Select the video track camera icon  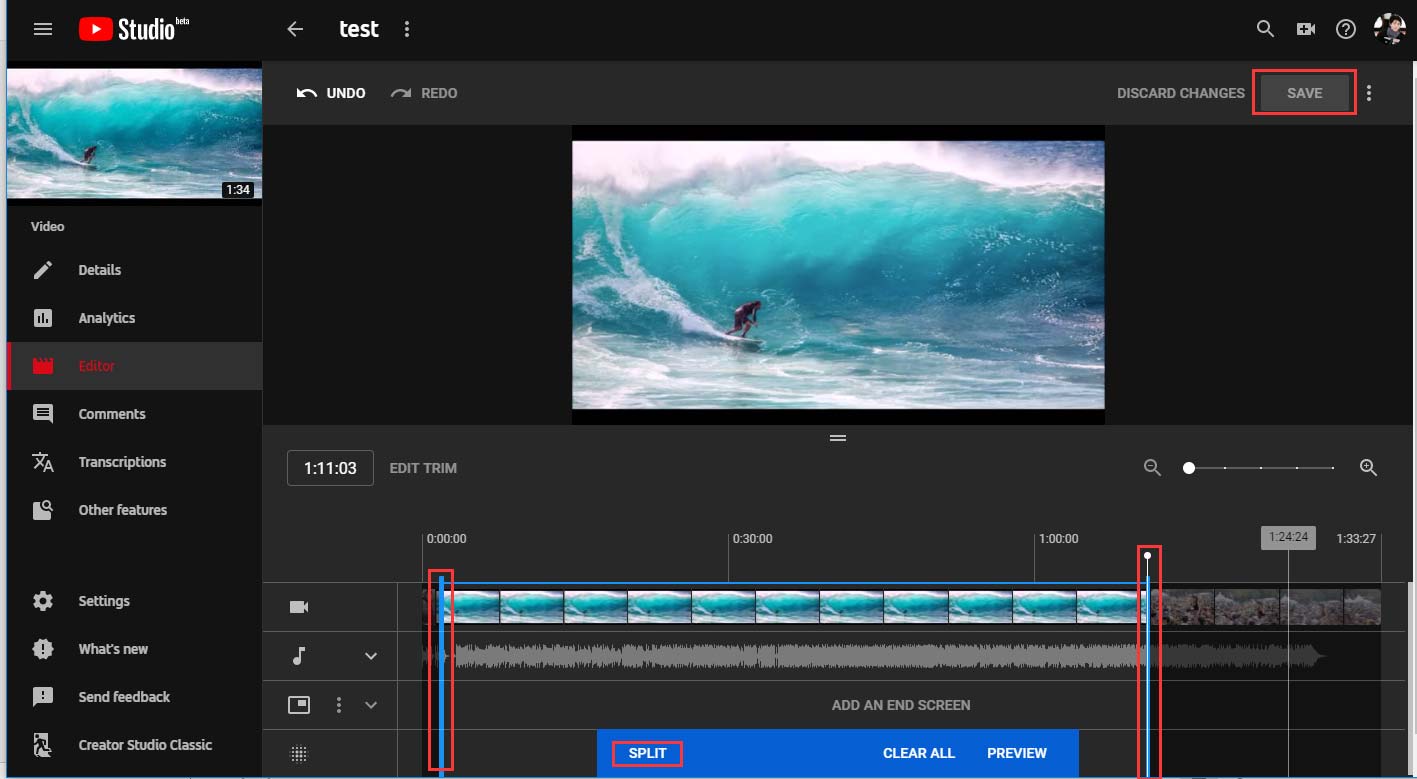[298, 606]
